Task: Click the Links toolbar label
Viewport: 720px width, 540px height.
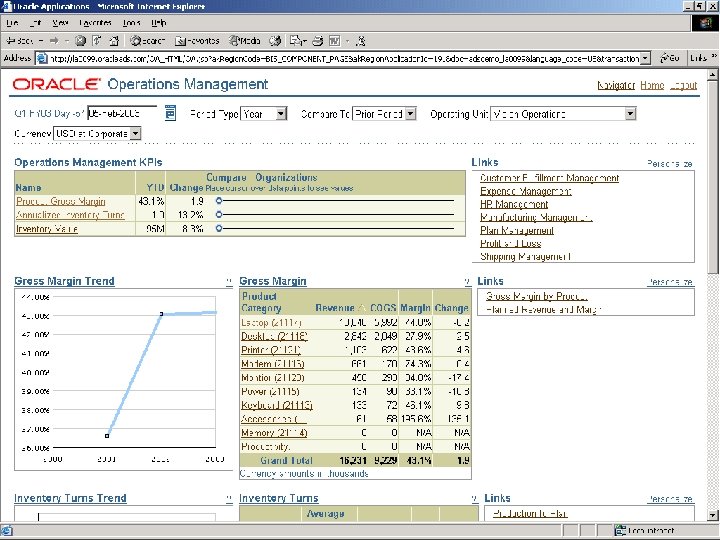Action: coord(698,58)
